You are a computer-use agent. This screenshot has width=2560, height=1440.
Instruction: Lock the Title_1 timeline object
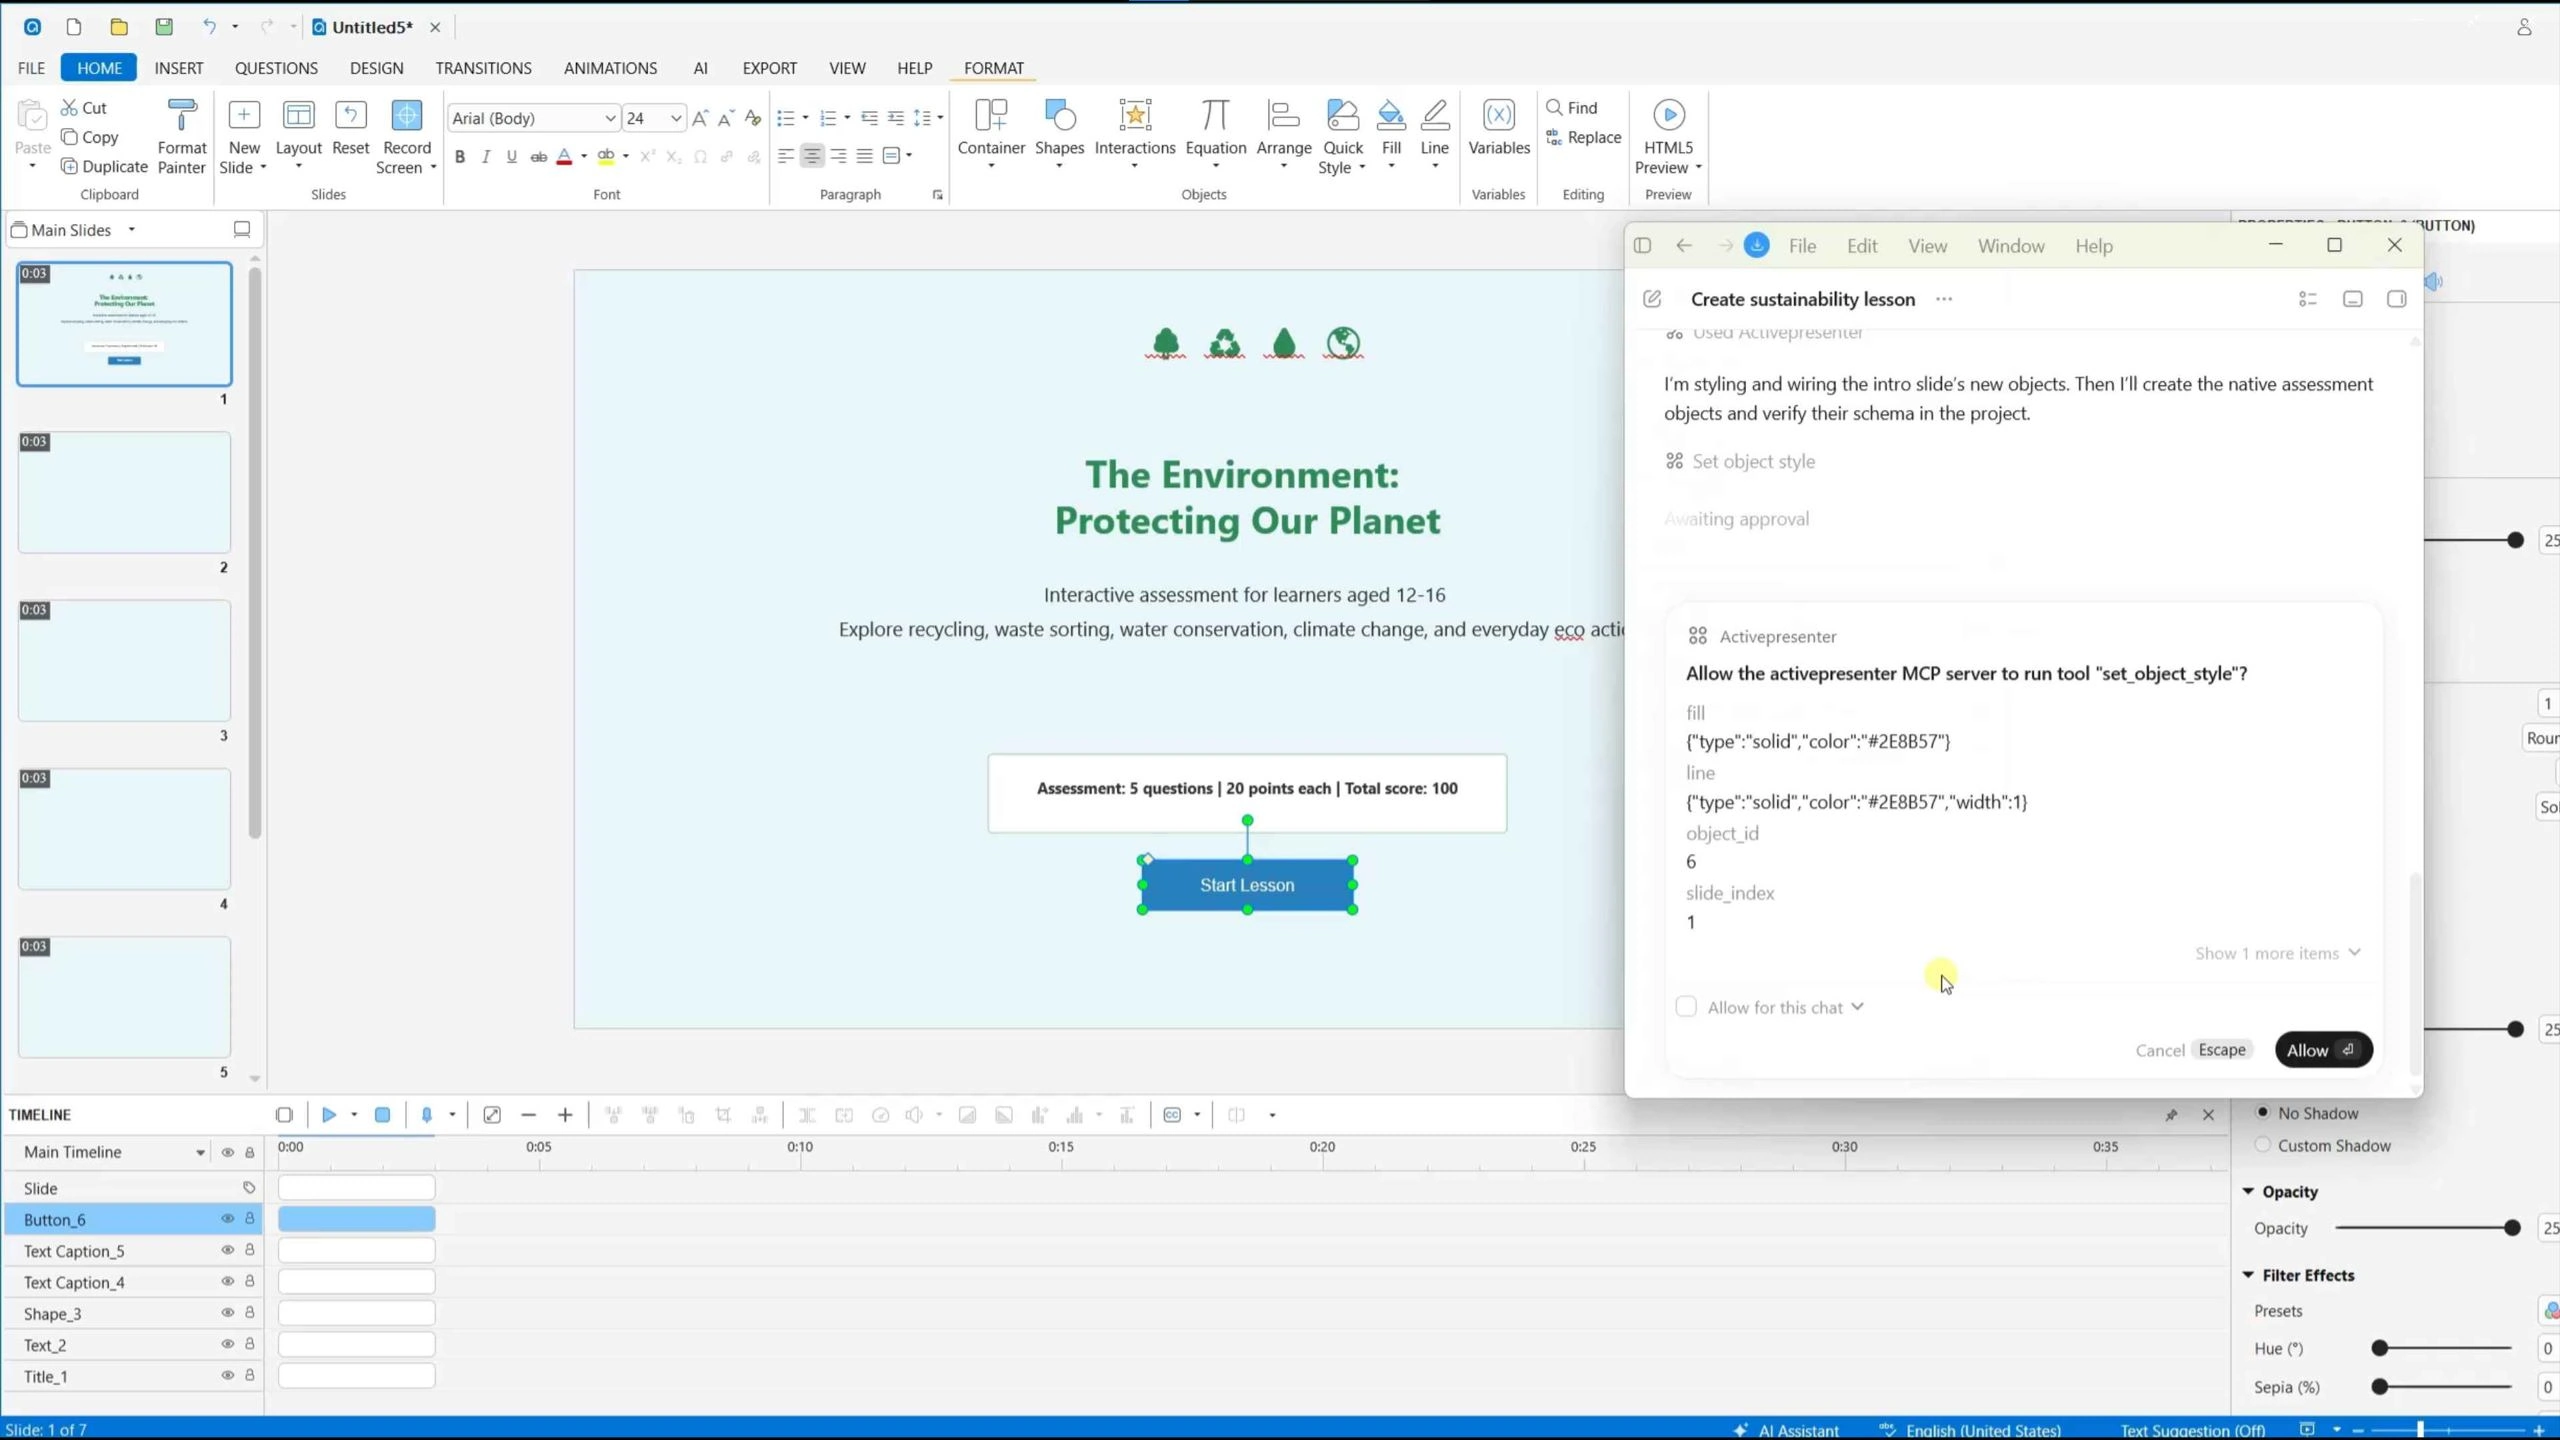[x=250, y=1376]
